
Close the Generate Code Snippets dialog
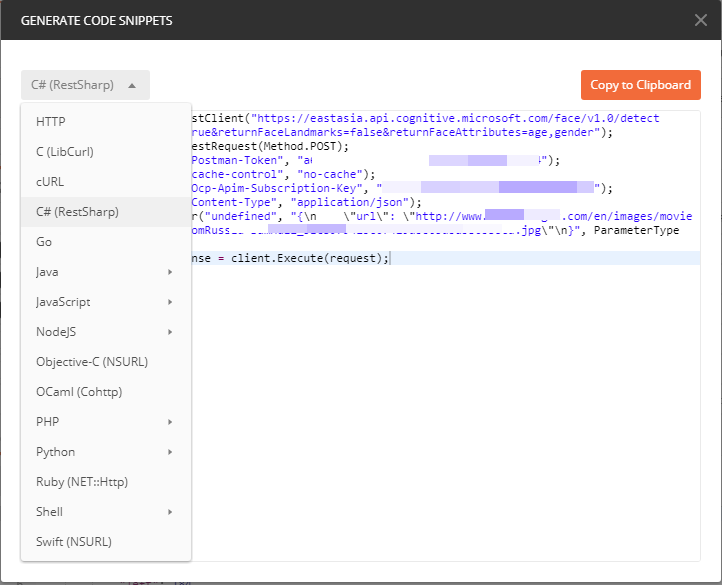(x=700, y=20)
